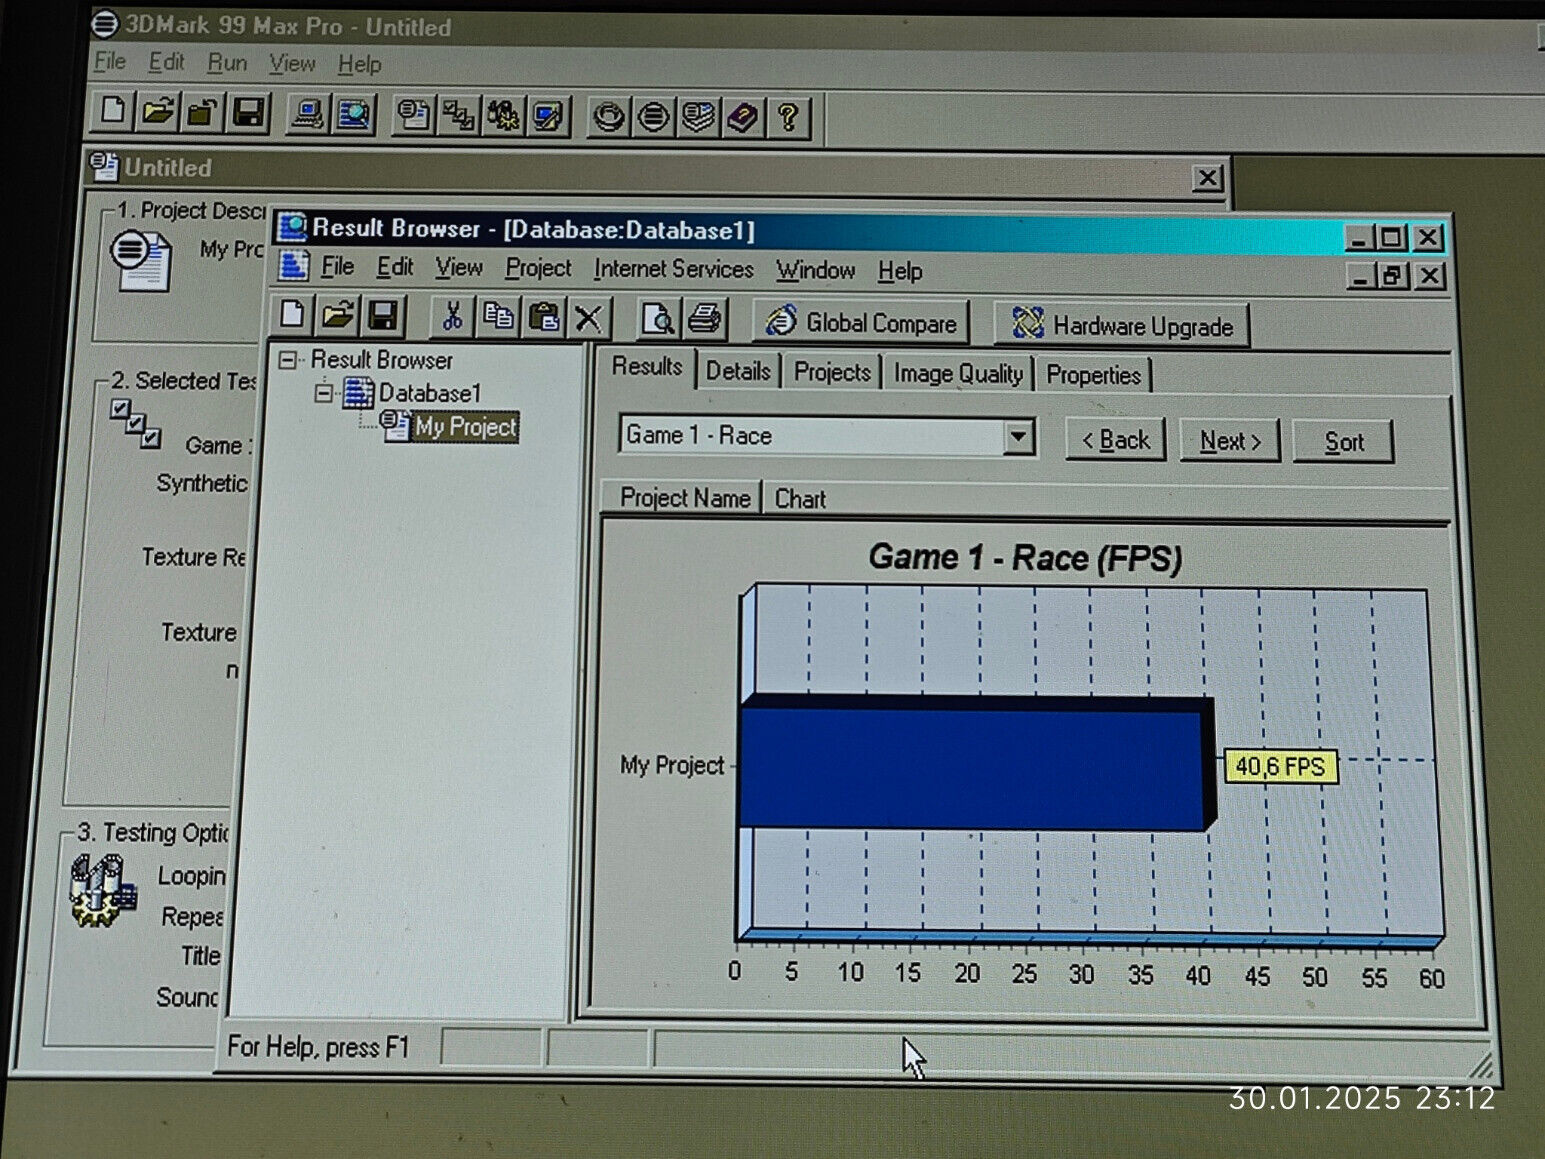This screenshot has width=1545, height=1159.
Task: Click Project description icon in 3DMark toolbar
Action: coord(413,116)
